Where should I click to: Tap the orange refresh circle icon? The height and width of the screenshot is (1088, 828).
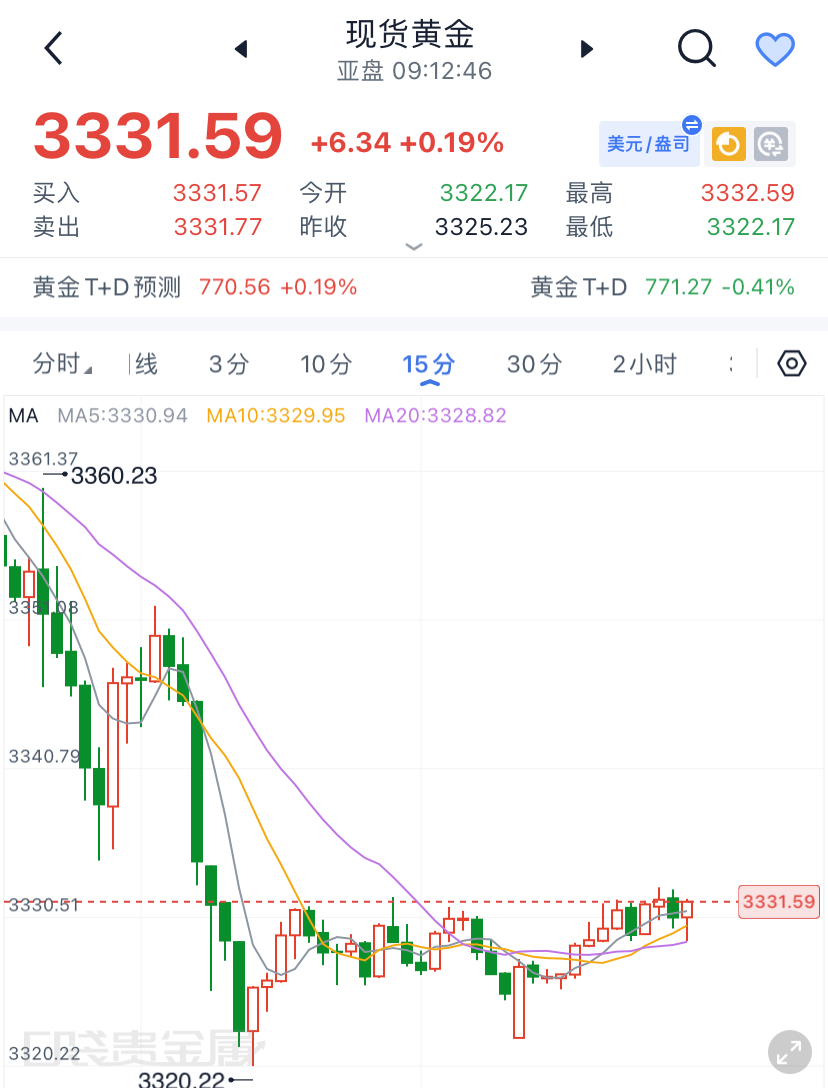click(x=728, y=144)
